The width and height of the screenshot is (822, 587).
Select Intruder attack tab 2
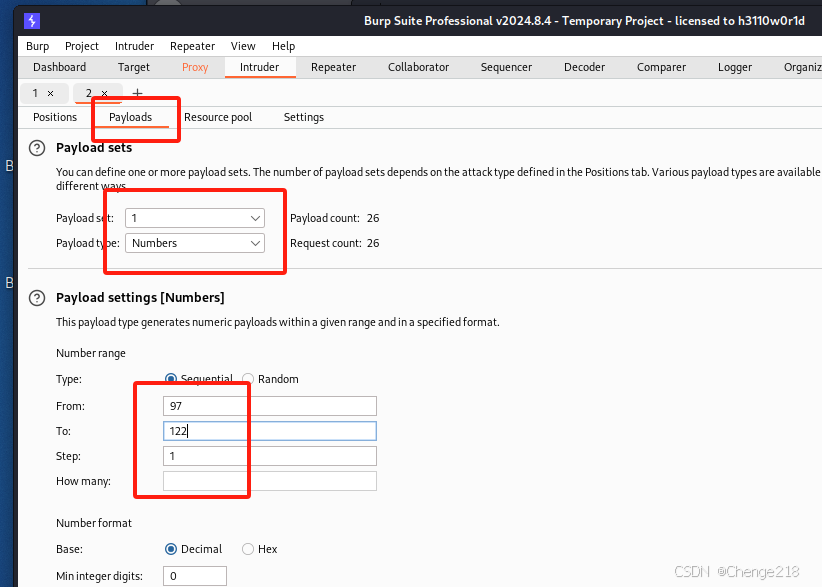pyautogui.click(x=89, y=93)
